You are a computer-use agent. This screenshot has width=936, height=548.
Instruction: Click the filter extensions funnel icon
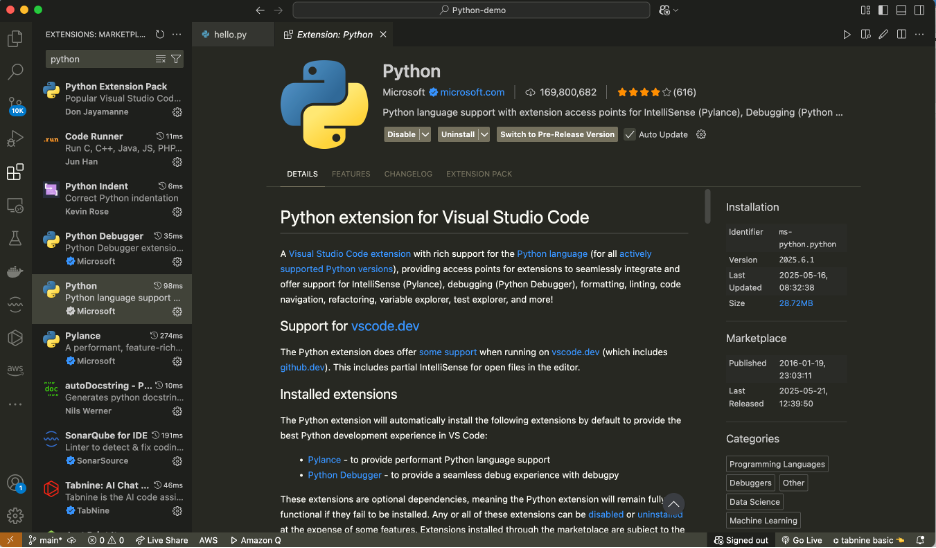(176, 59)
